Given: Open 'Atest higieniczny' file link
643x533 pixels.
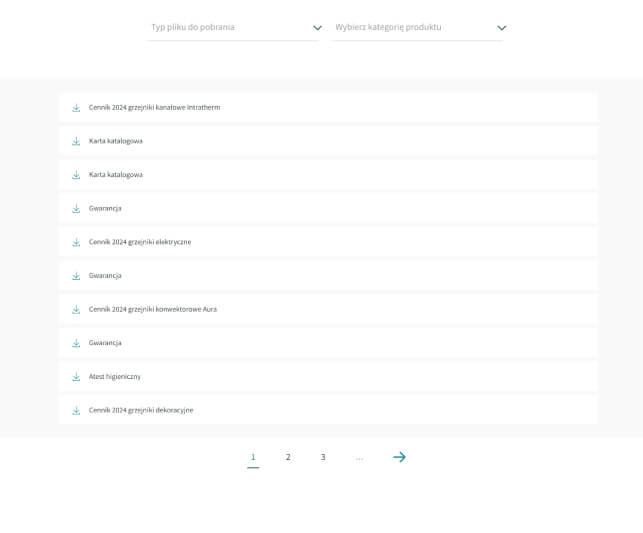Looking at the screenshot, I should (114, 376).
